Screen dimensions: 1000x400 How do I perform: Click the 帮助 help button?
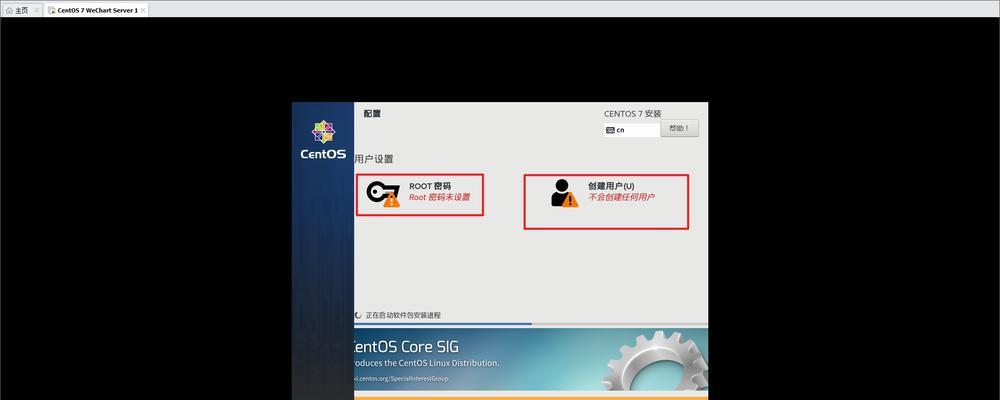(679, 128)
